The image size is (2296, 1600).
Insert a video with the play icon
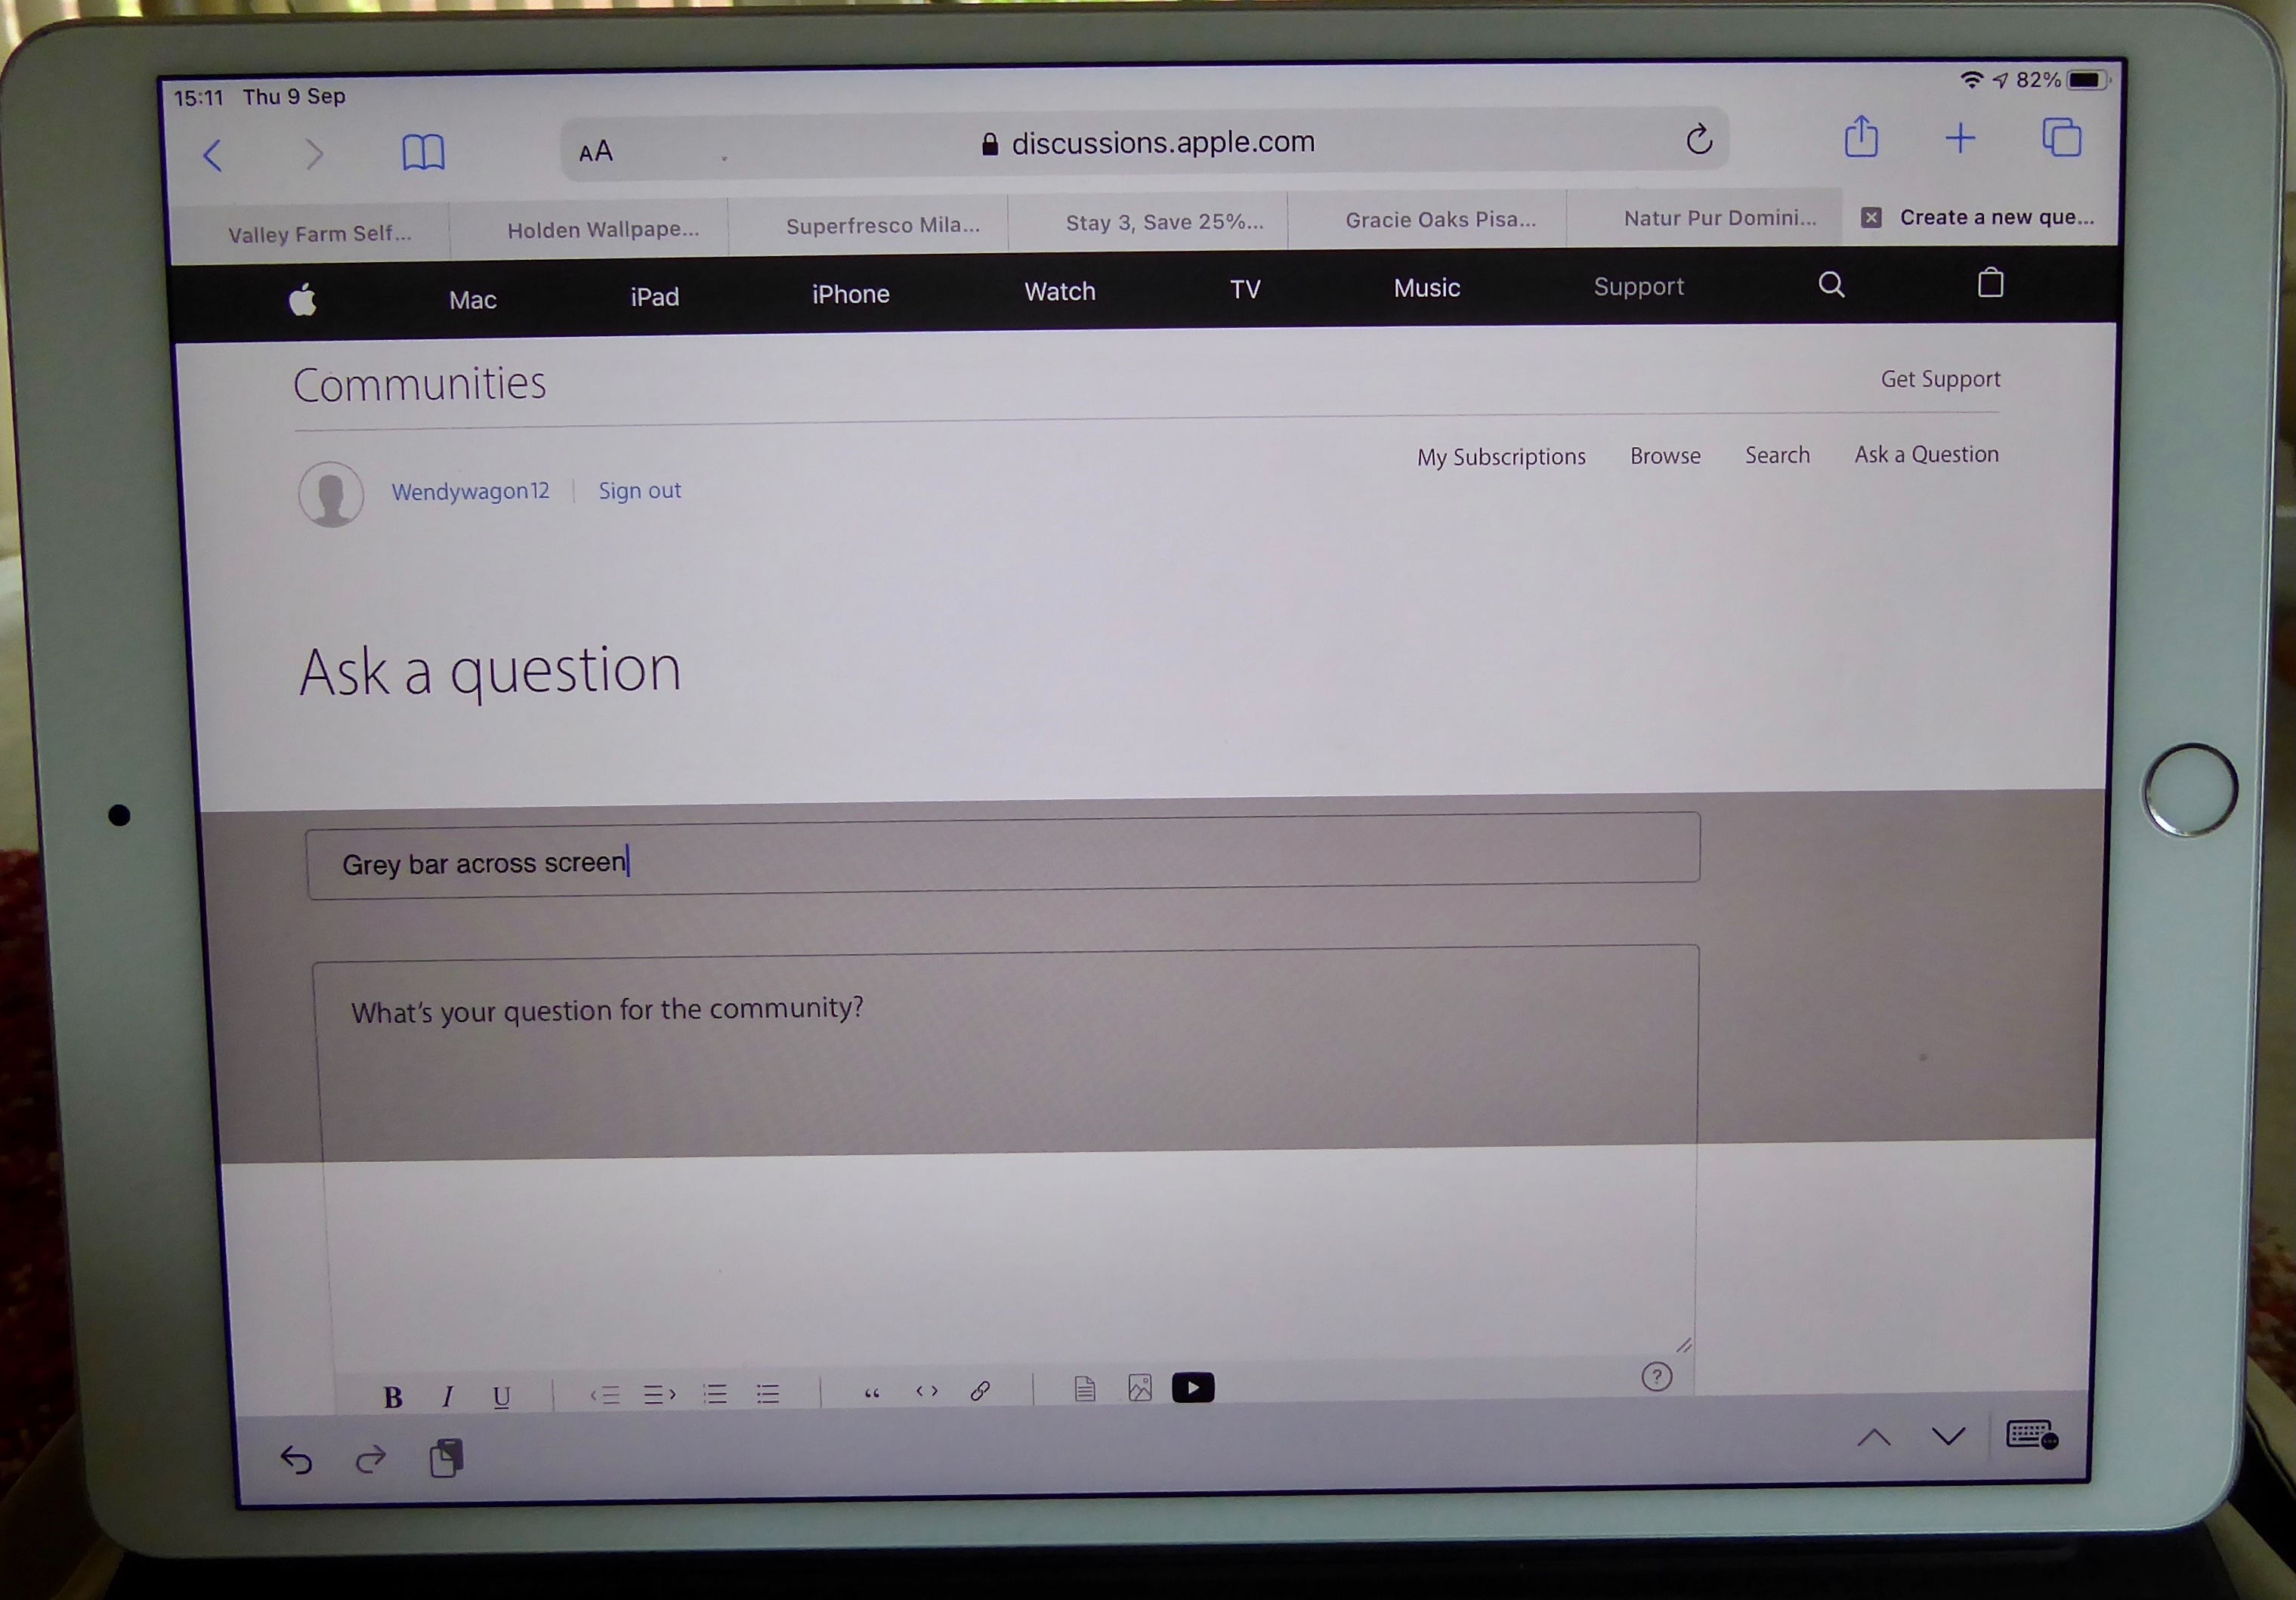[x=1193, y=1387]
